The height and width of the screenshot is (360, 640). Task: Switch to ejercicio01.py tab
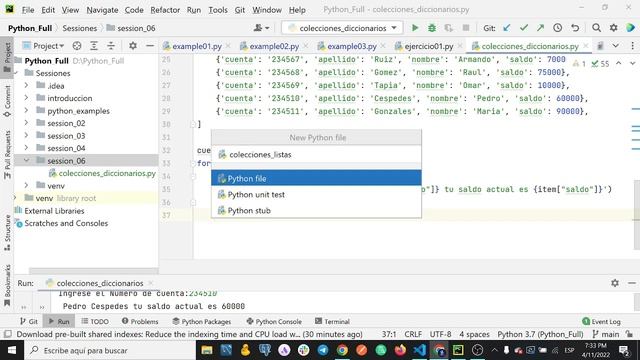(x=429, y=46)
